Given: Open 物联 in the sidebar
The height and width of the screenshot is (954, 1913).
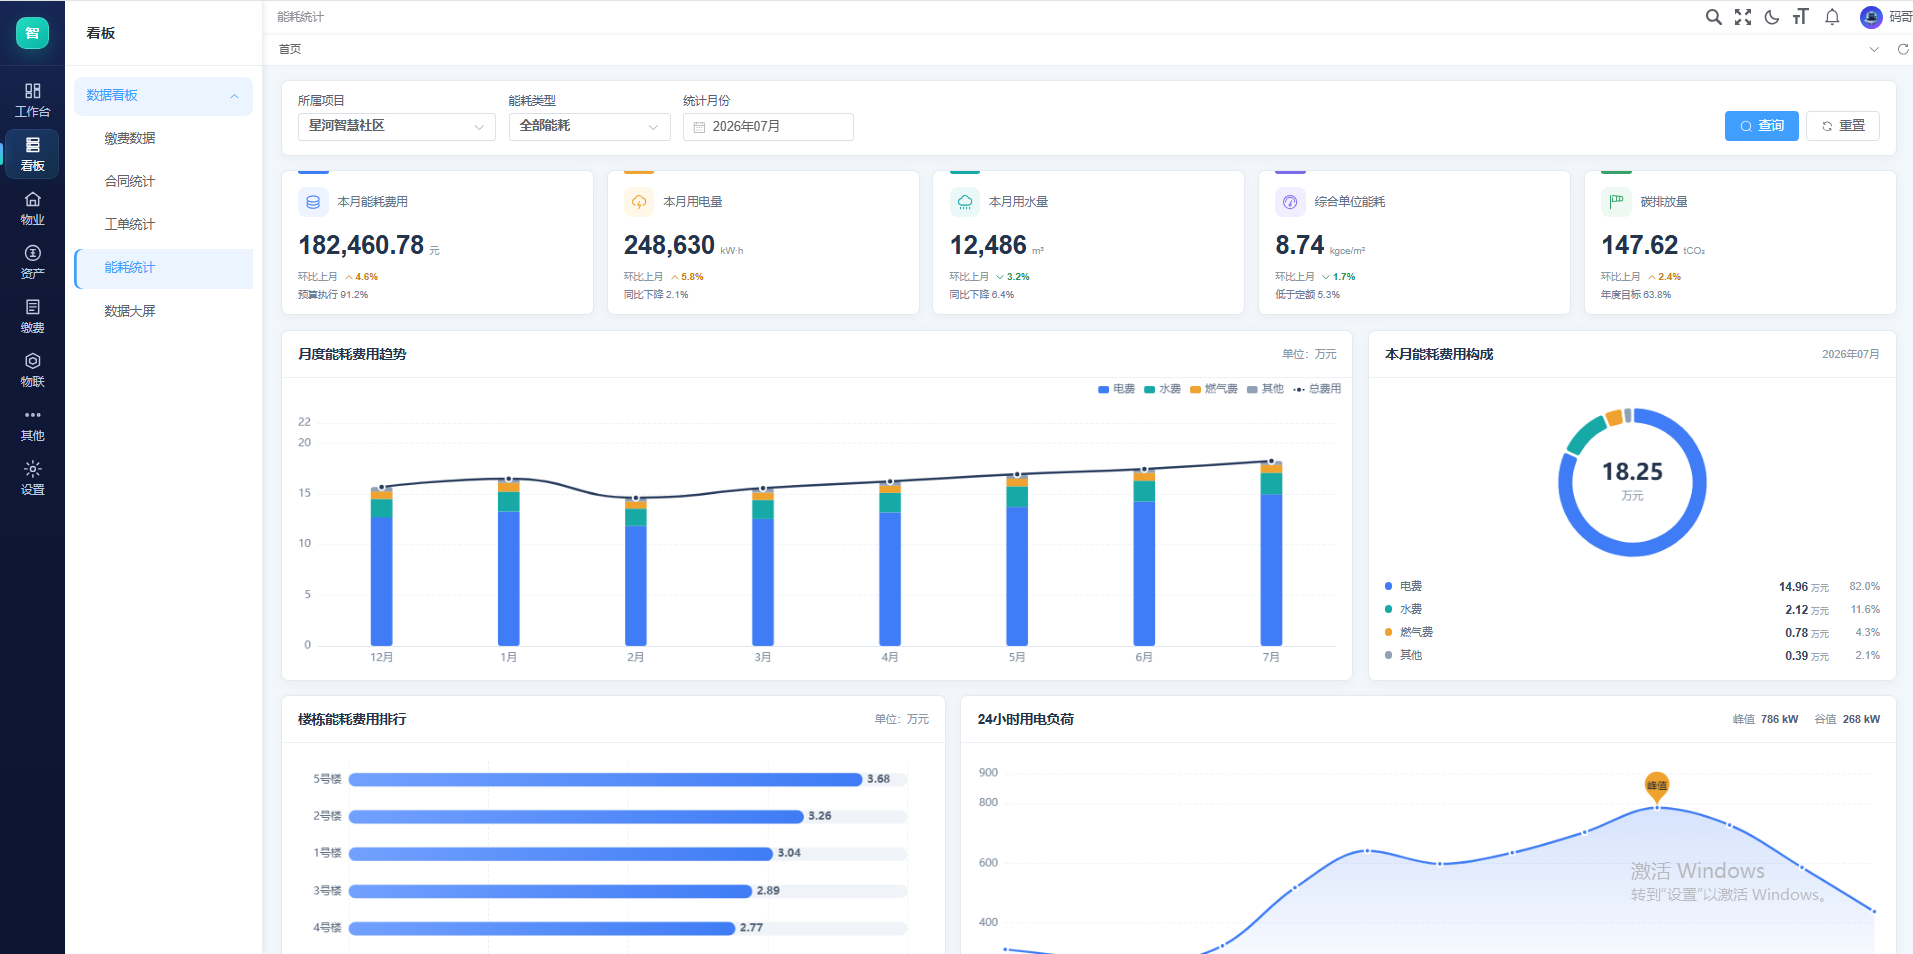Looking at the screenshot, I should 32,370.
